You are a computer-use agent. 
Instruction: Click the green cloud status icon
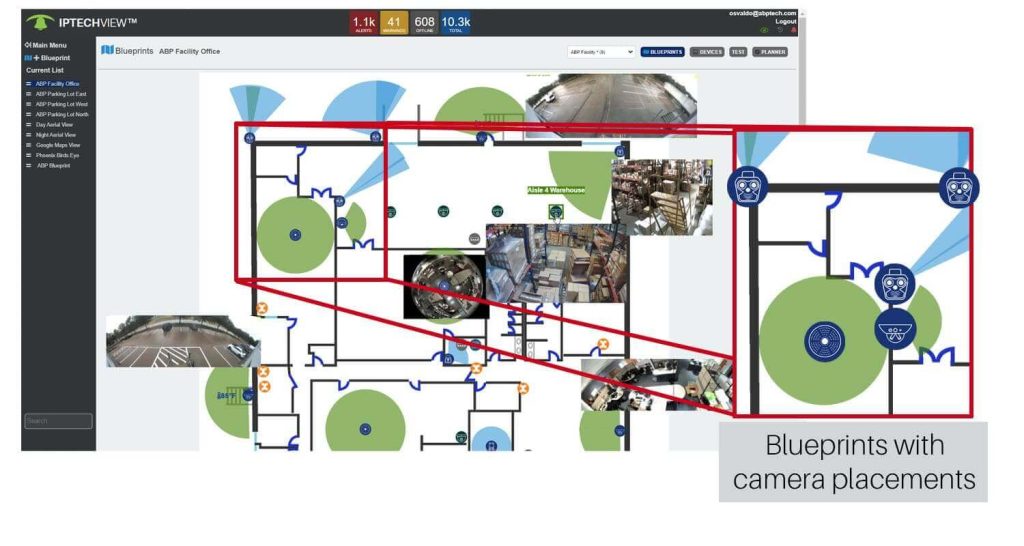765,30
